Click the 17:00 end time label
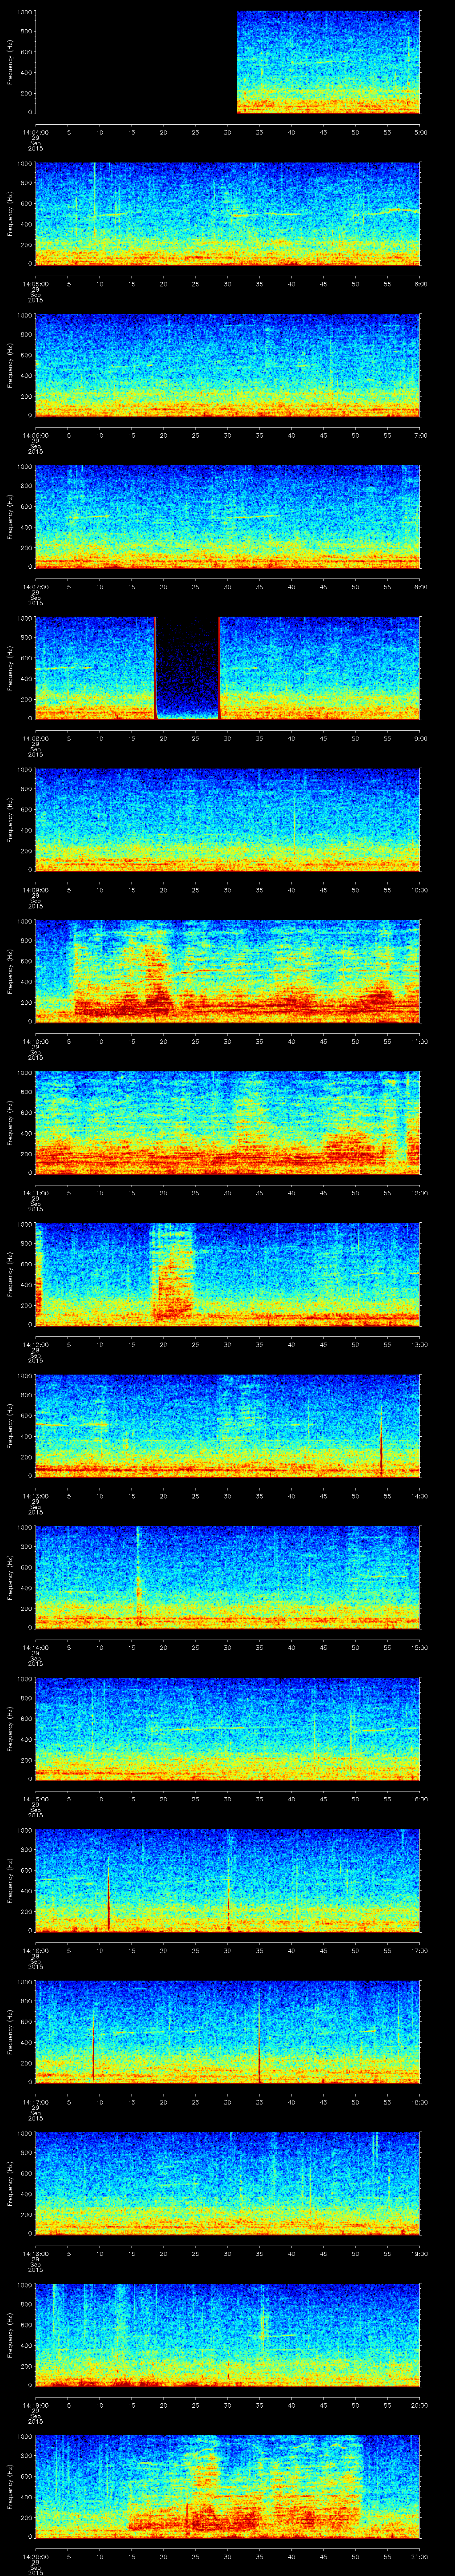 coord(420,1950)
